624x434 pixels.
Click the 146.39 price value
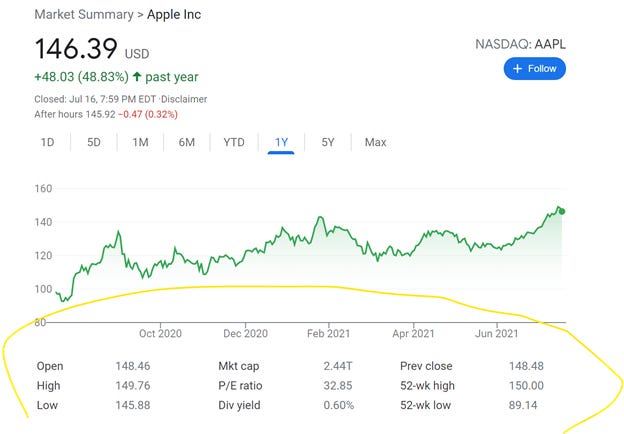click(x=76, y=49)
